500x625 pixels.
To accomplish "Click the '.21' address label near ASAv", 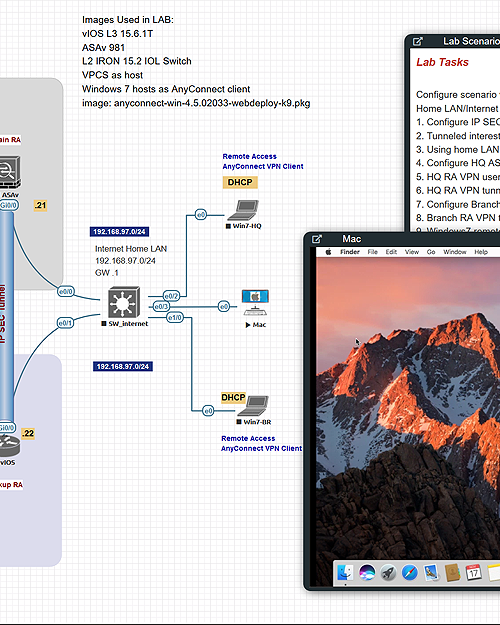I will (40, 205).
